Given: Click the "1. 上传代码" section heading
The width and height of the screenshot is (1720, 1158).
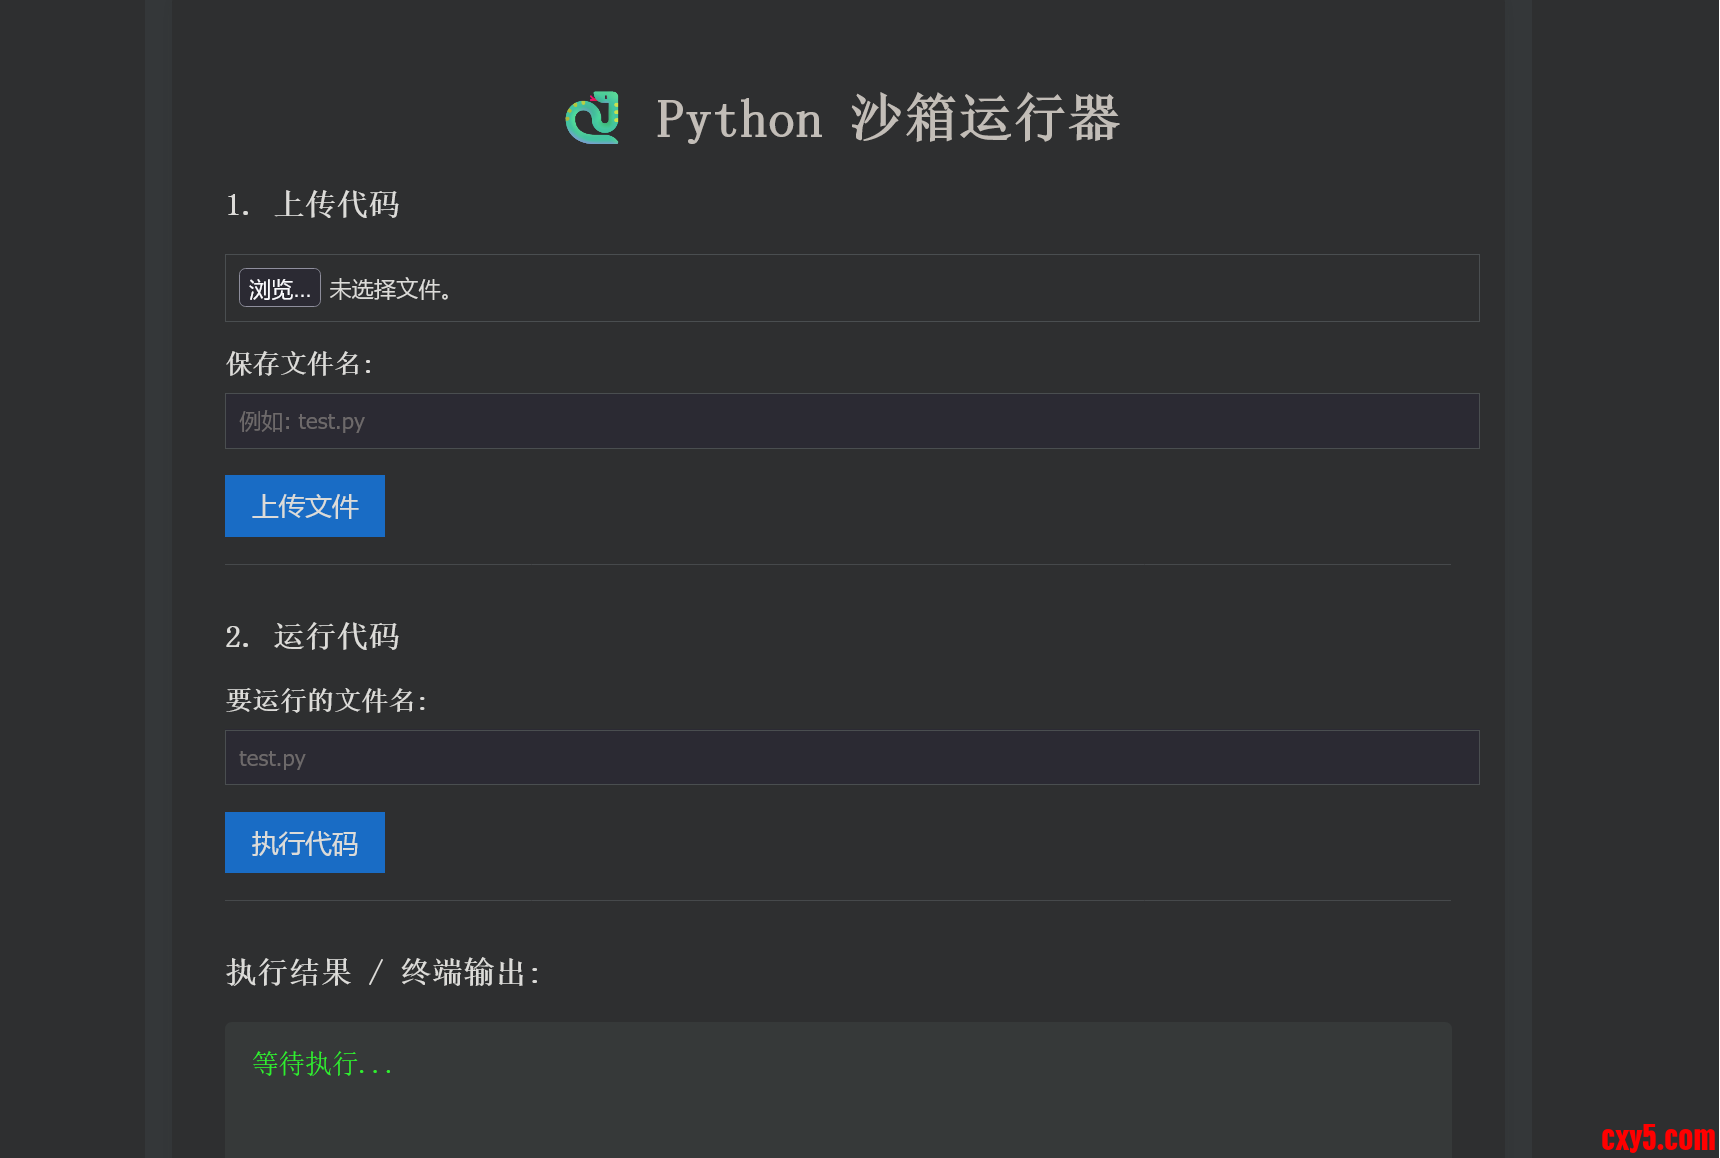Looking at the screenshot, I should click(313, 205).
